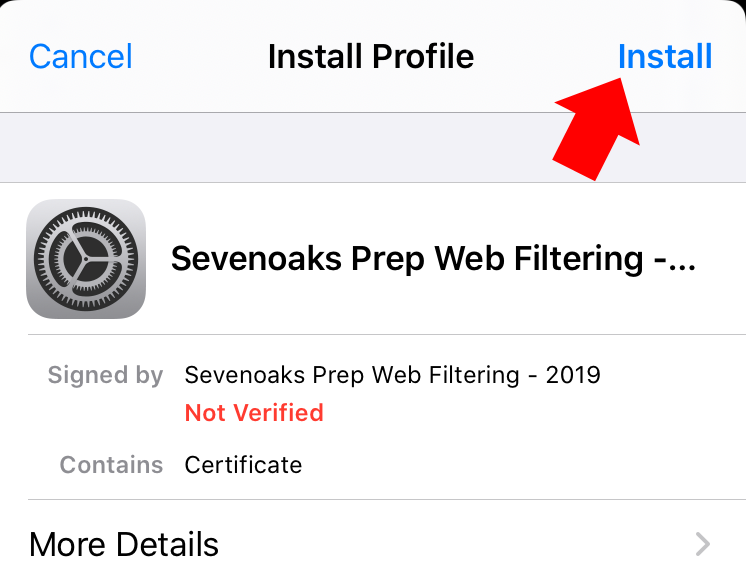The image size is (746, 587).
Task: Click the red Not Verified warning
Action: (254, 412)
